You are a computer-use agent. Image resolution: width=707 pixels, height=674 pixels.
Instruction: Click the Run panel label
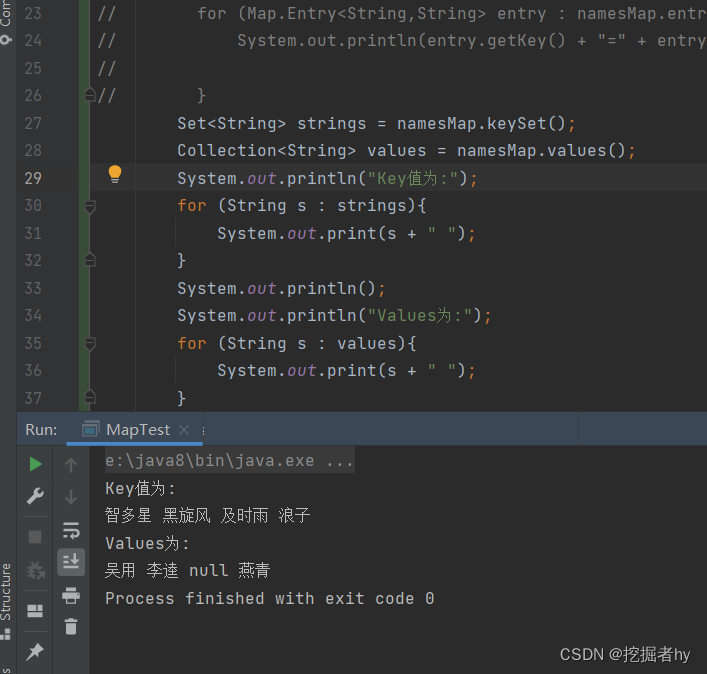(41, 430)
